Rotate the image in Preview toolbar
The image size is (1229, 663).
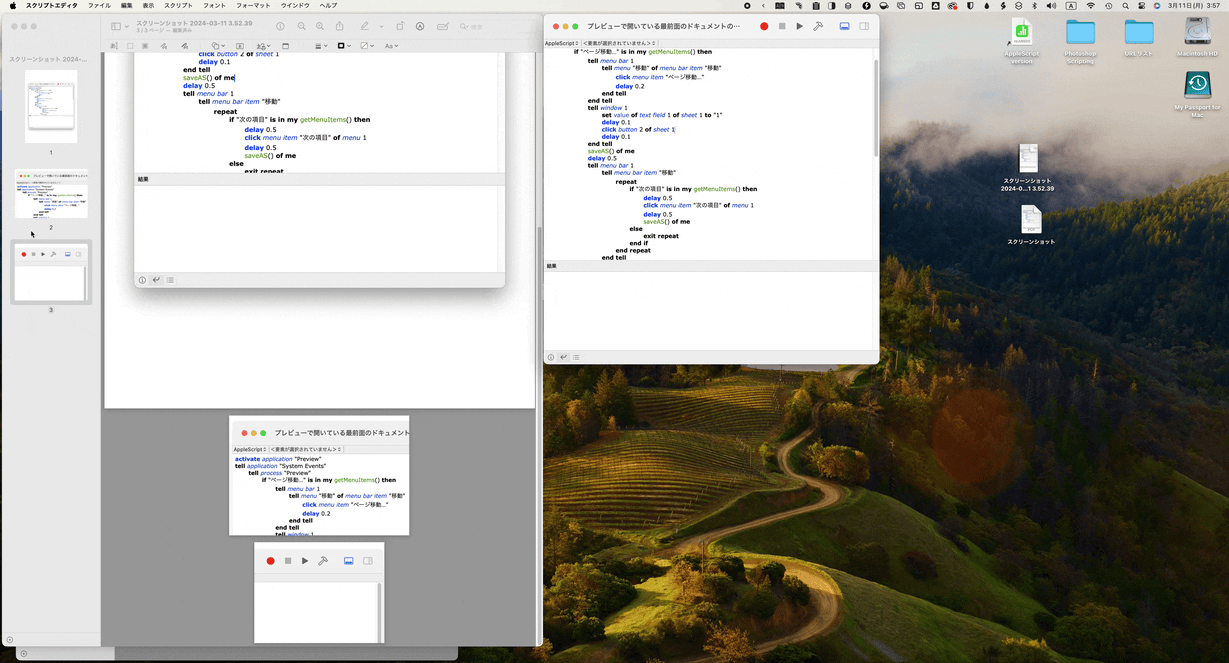(x=400, y=26)
